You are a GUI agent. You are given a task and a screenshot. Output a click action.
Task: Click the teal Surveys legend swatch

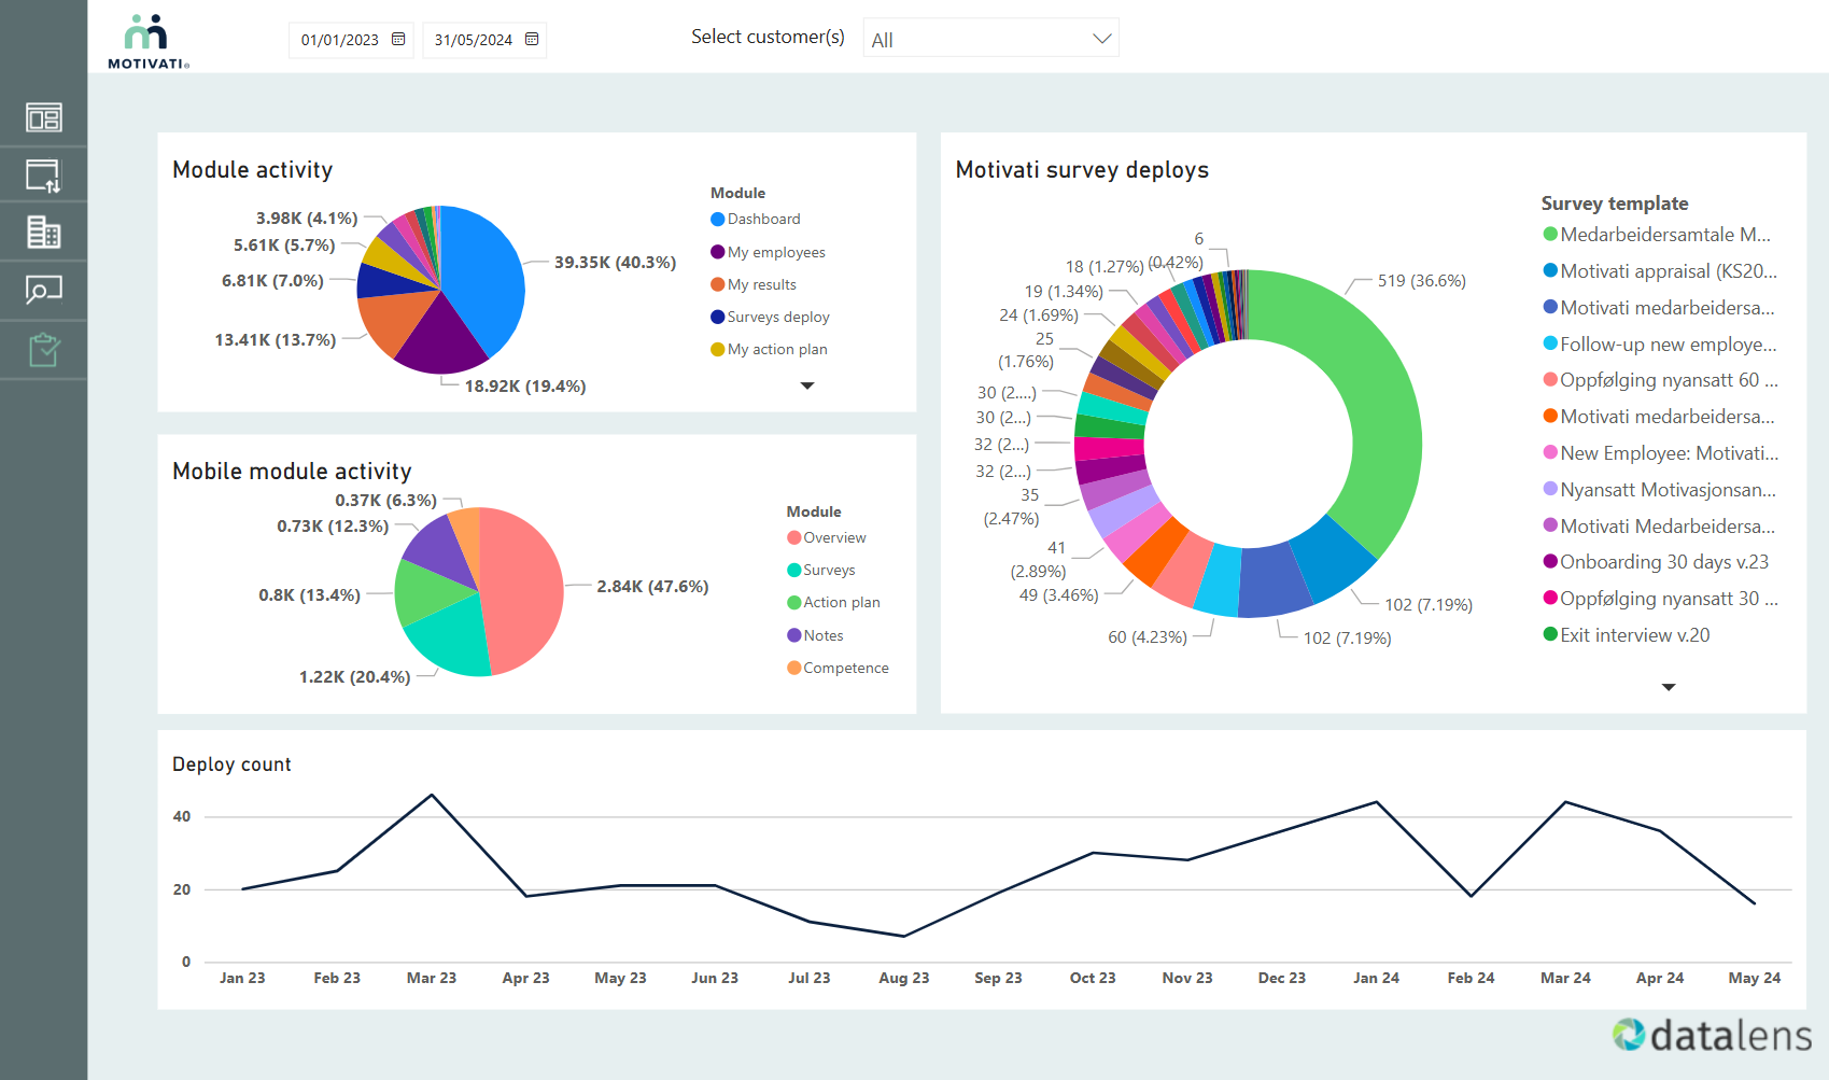pyautogui.click(x=794, y=570)
